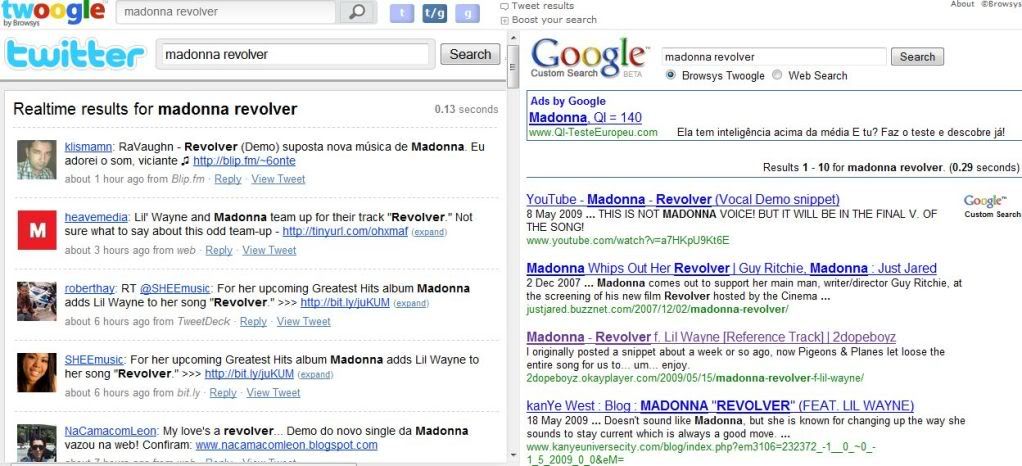Switch to the Twitter-only 't' view button
The image size is (1022, 466).
pyautogui.click(x=402, y=12)
